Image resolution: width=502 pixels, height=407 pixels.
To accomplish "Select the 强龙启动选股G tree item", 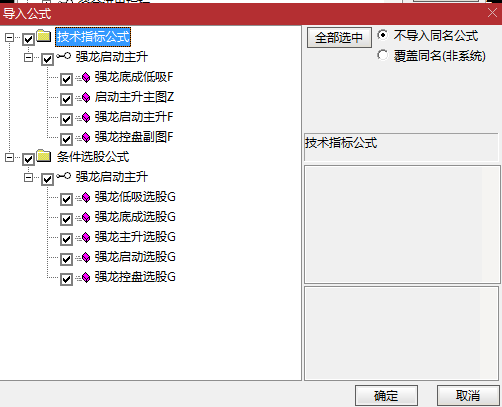I will (x=135, y=257).
